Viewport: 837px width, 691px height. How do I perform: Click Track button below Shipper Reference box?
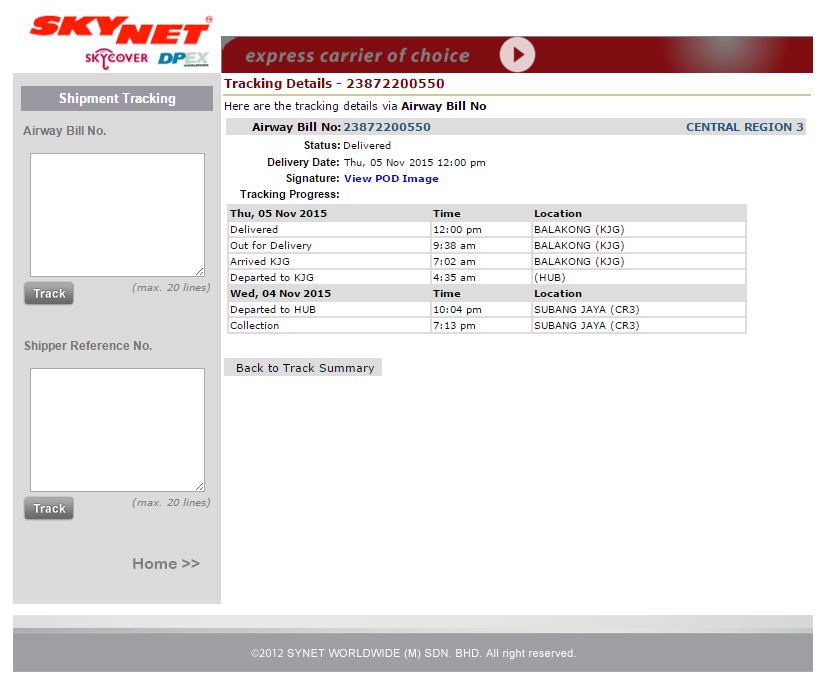pos(49,509)
